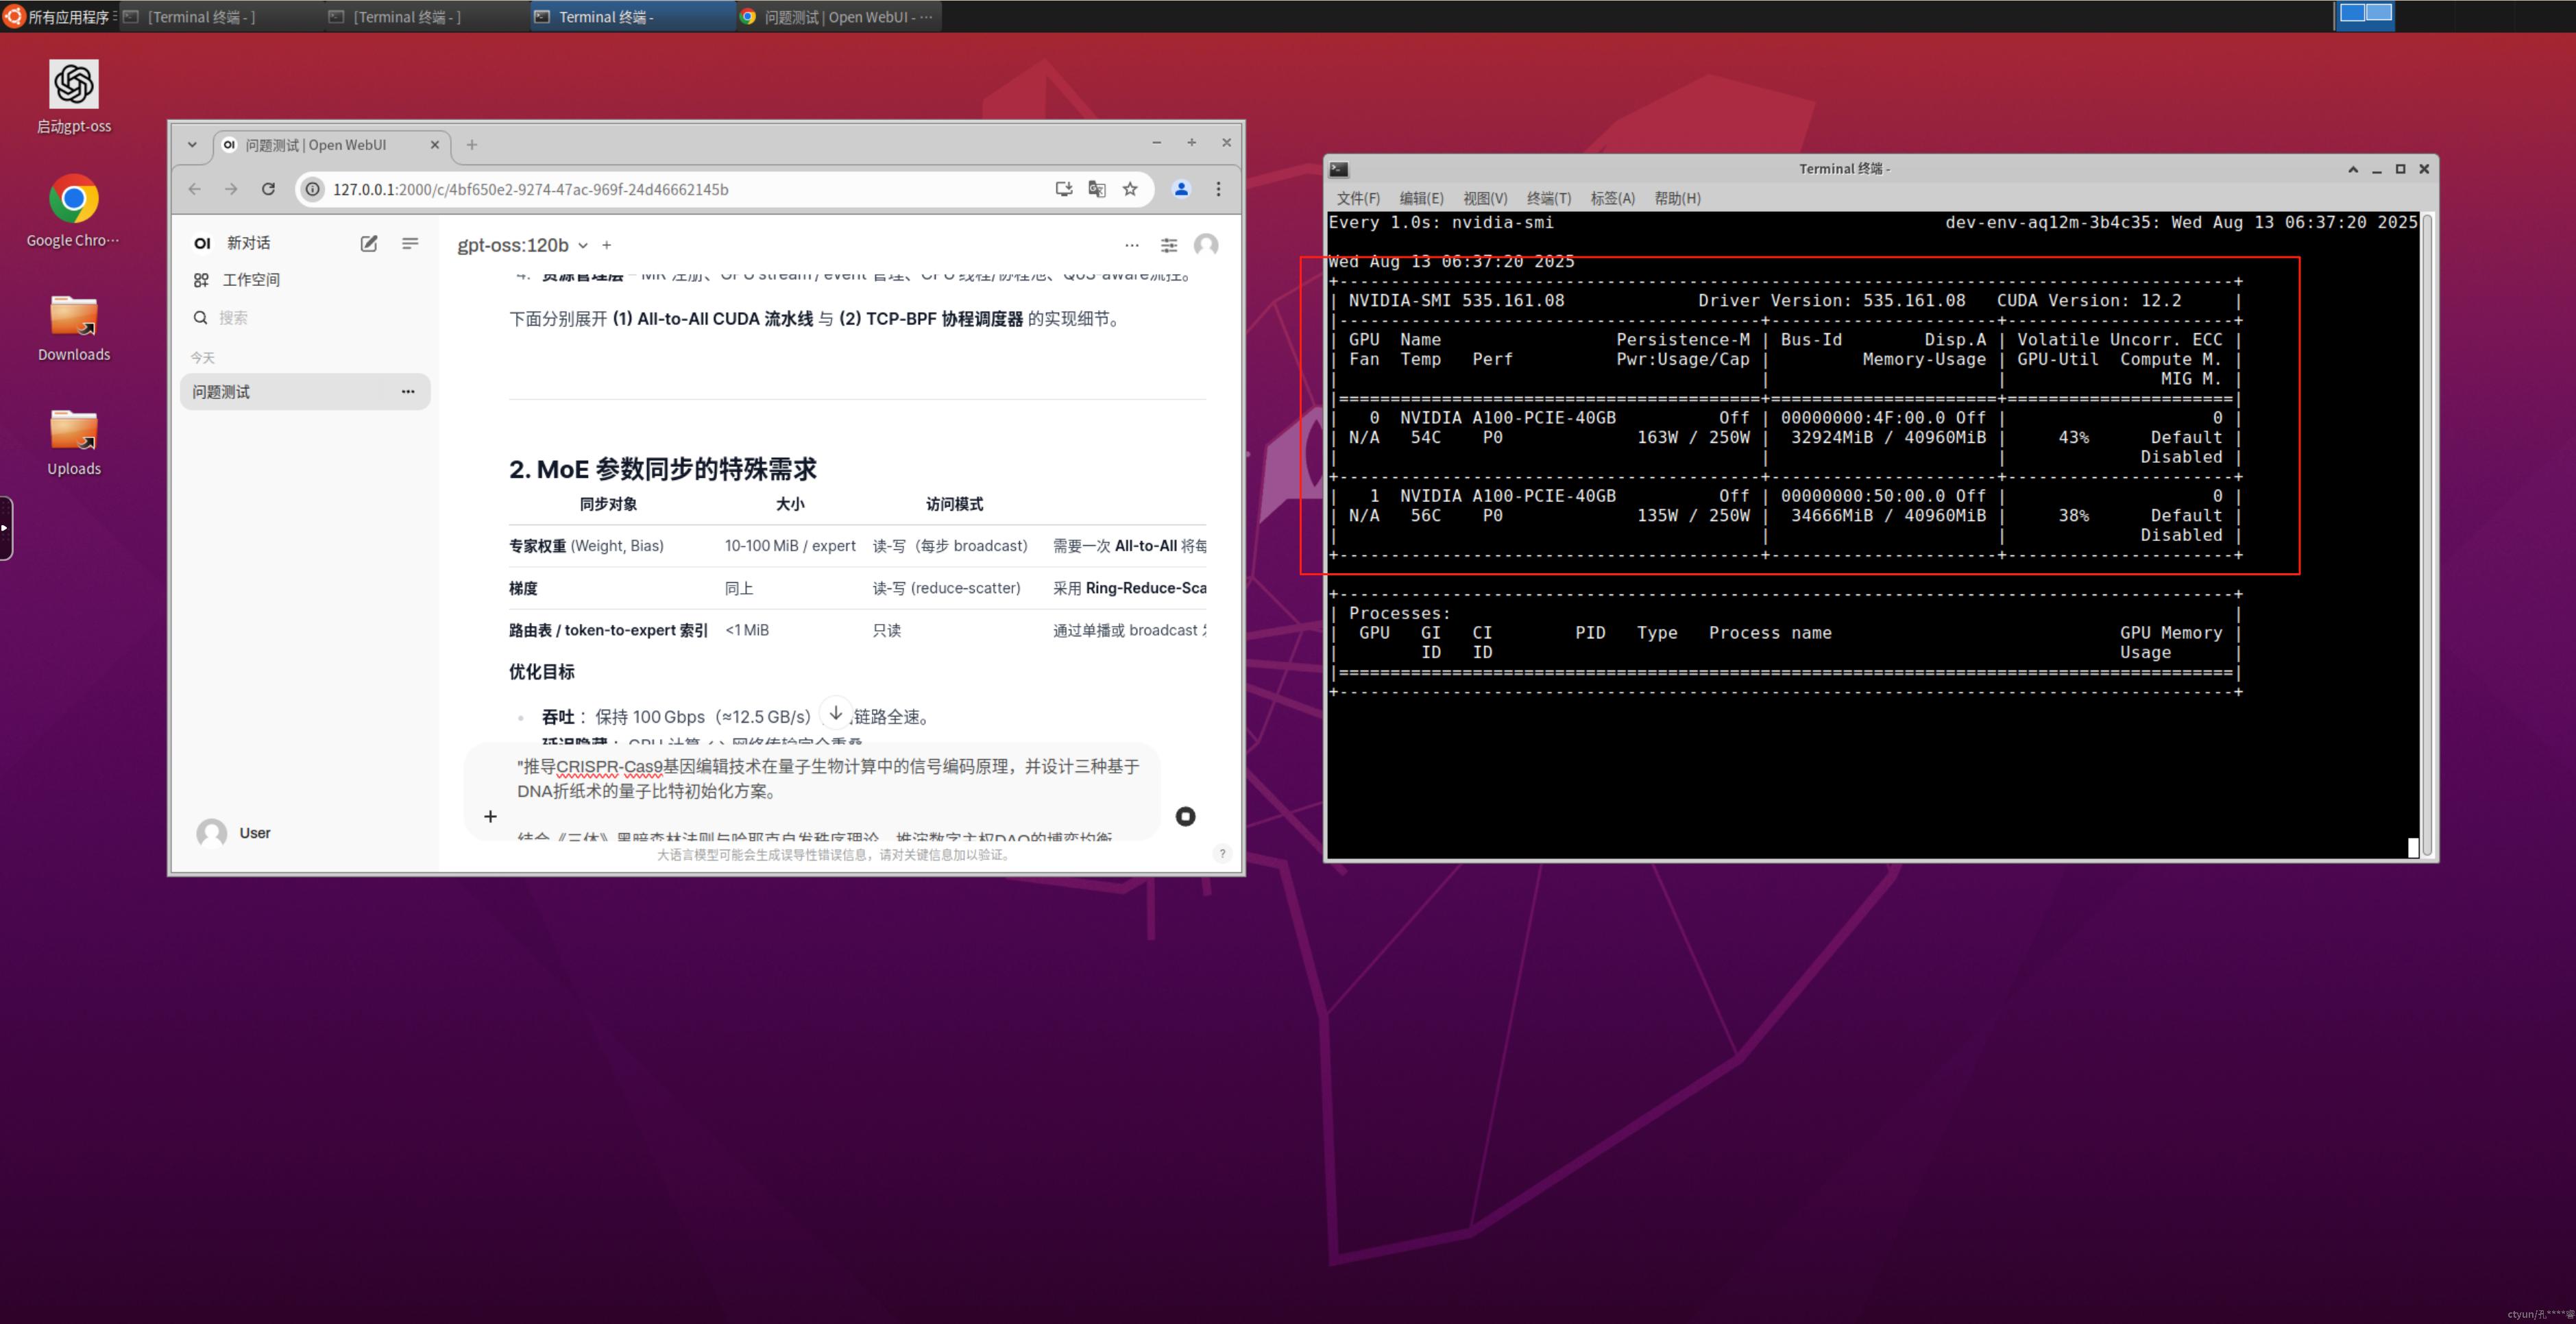Click the Terminal roll-up arrow button

[2353, 169]
